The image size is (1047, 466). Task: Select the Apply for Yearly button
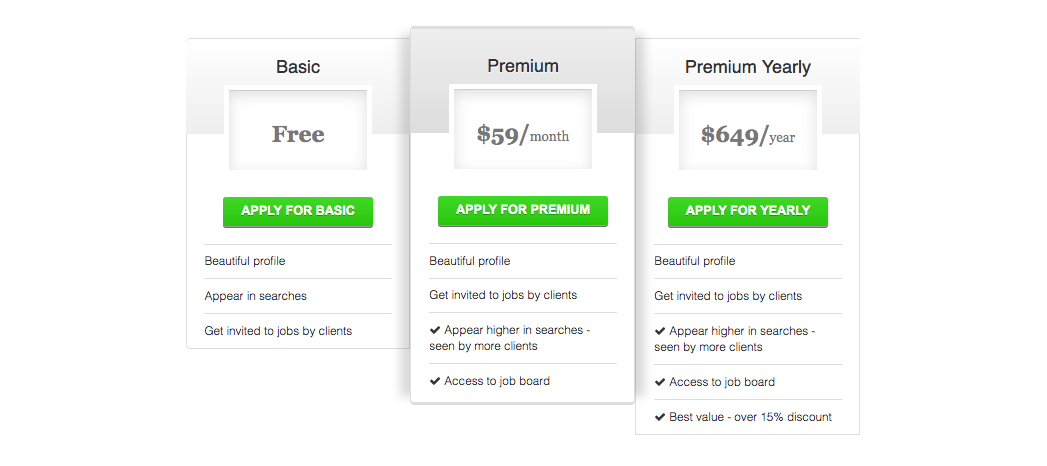[747, 211]
